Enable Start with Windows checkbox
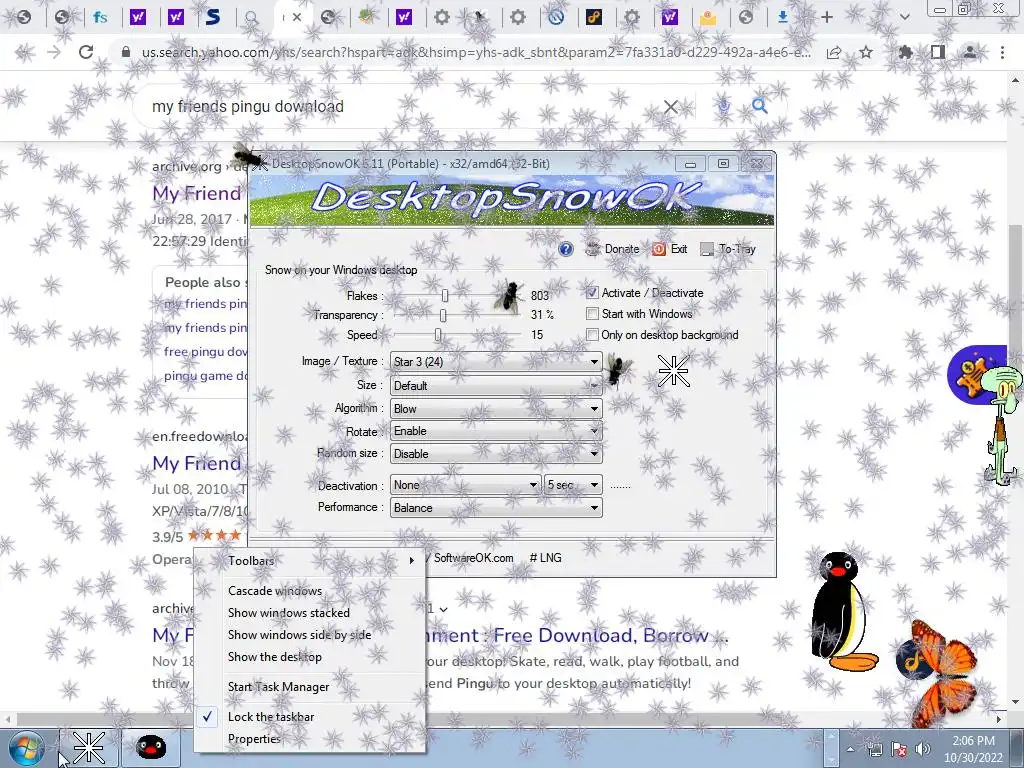 click(592, 313)
